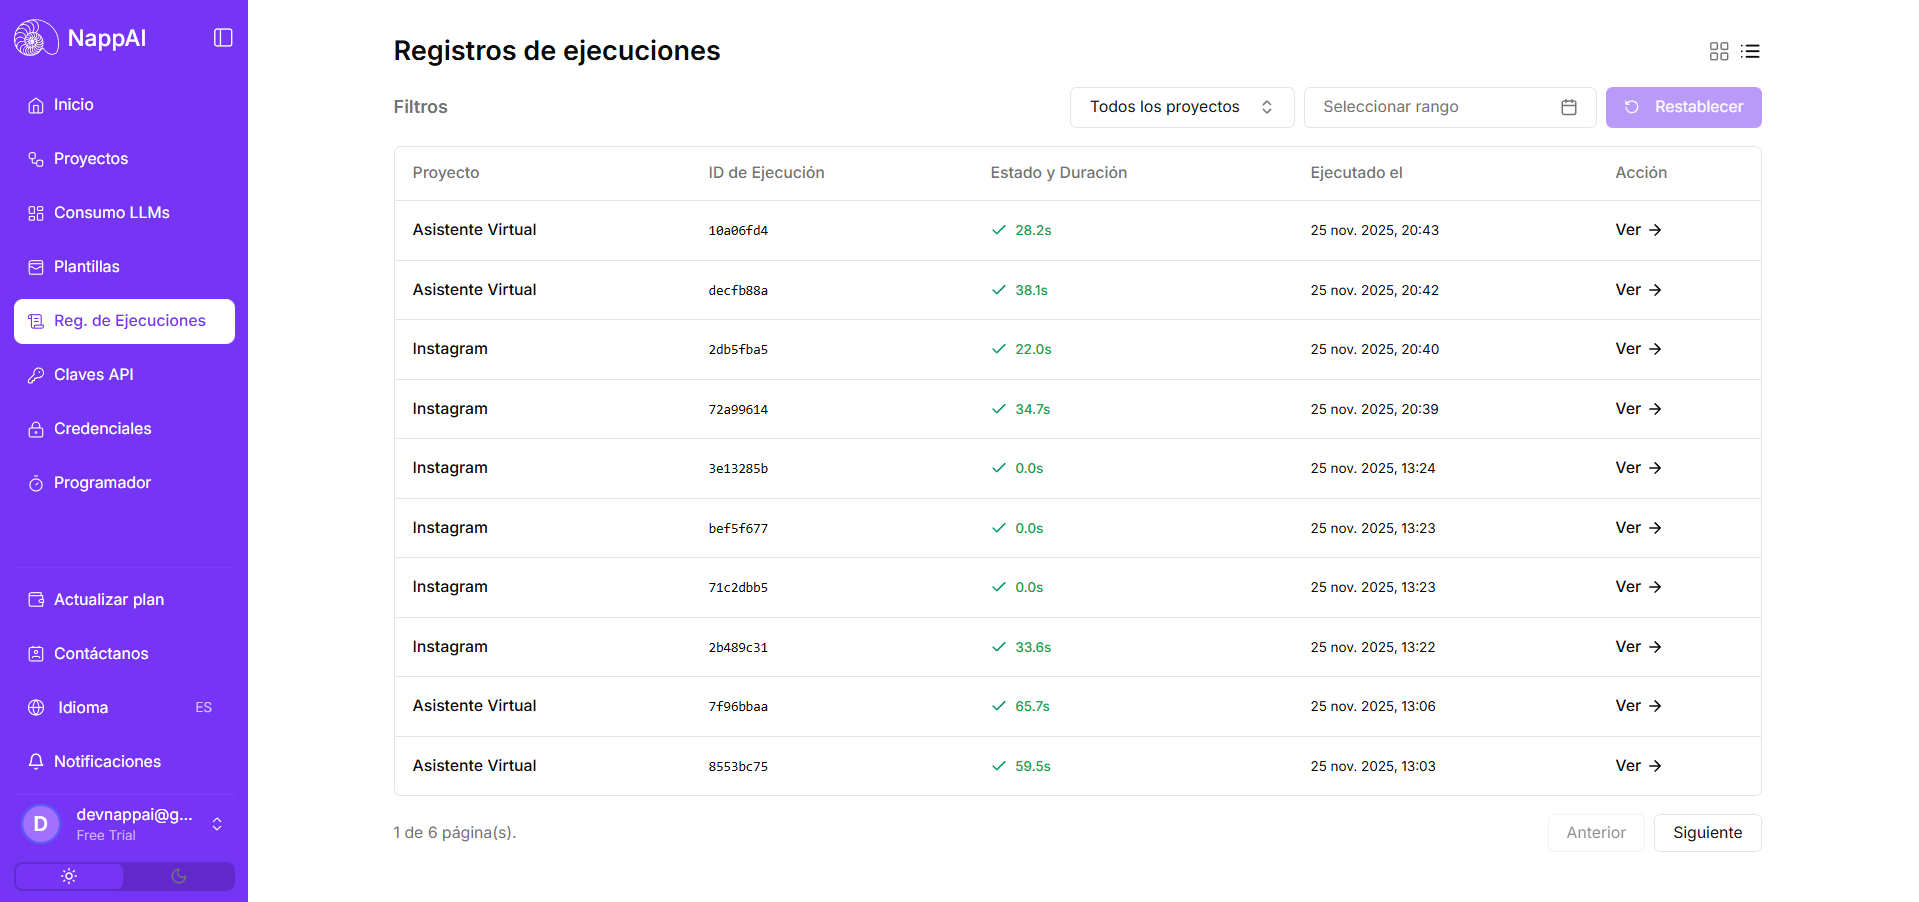Screen dimensions: 1919x902
Task: Switch to list view of executions
Action: click(x=1750, y=51)
